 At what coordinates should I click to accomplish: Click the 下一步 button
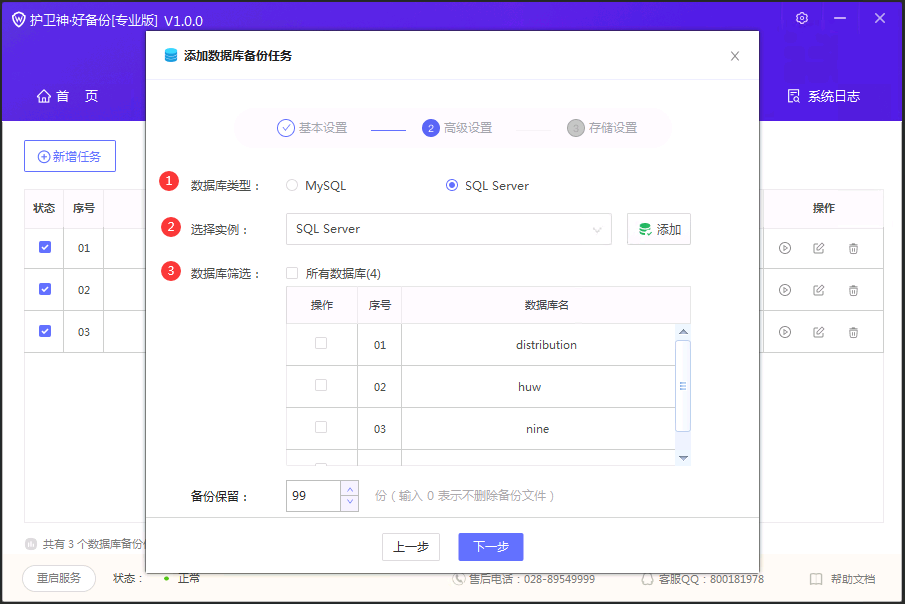pos(491,547)
